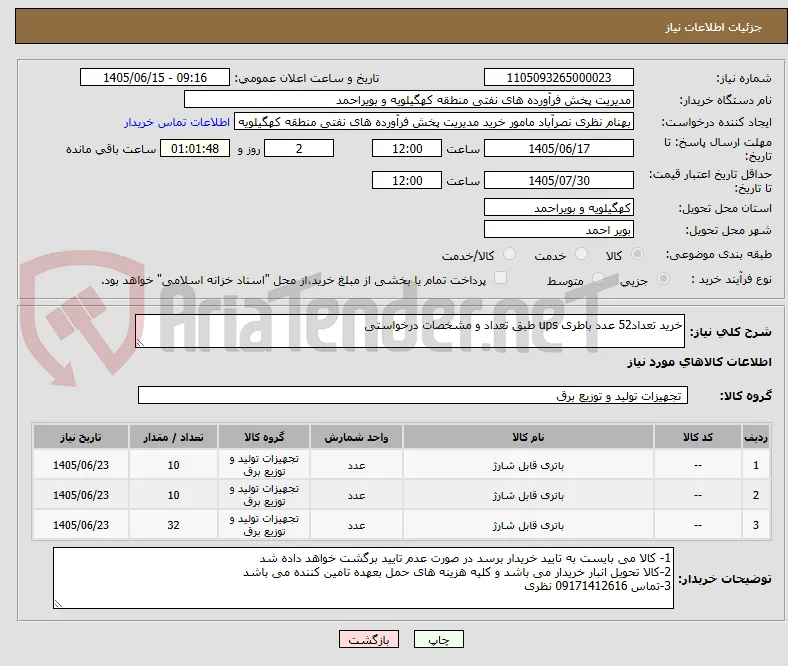The height and width of the screenshot is (666, 788).
Task: Click the price validity time 12:00 field
Action: (x=407, y=180)
